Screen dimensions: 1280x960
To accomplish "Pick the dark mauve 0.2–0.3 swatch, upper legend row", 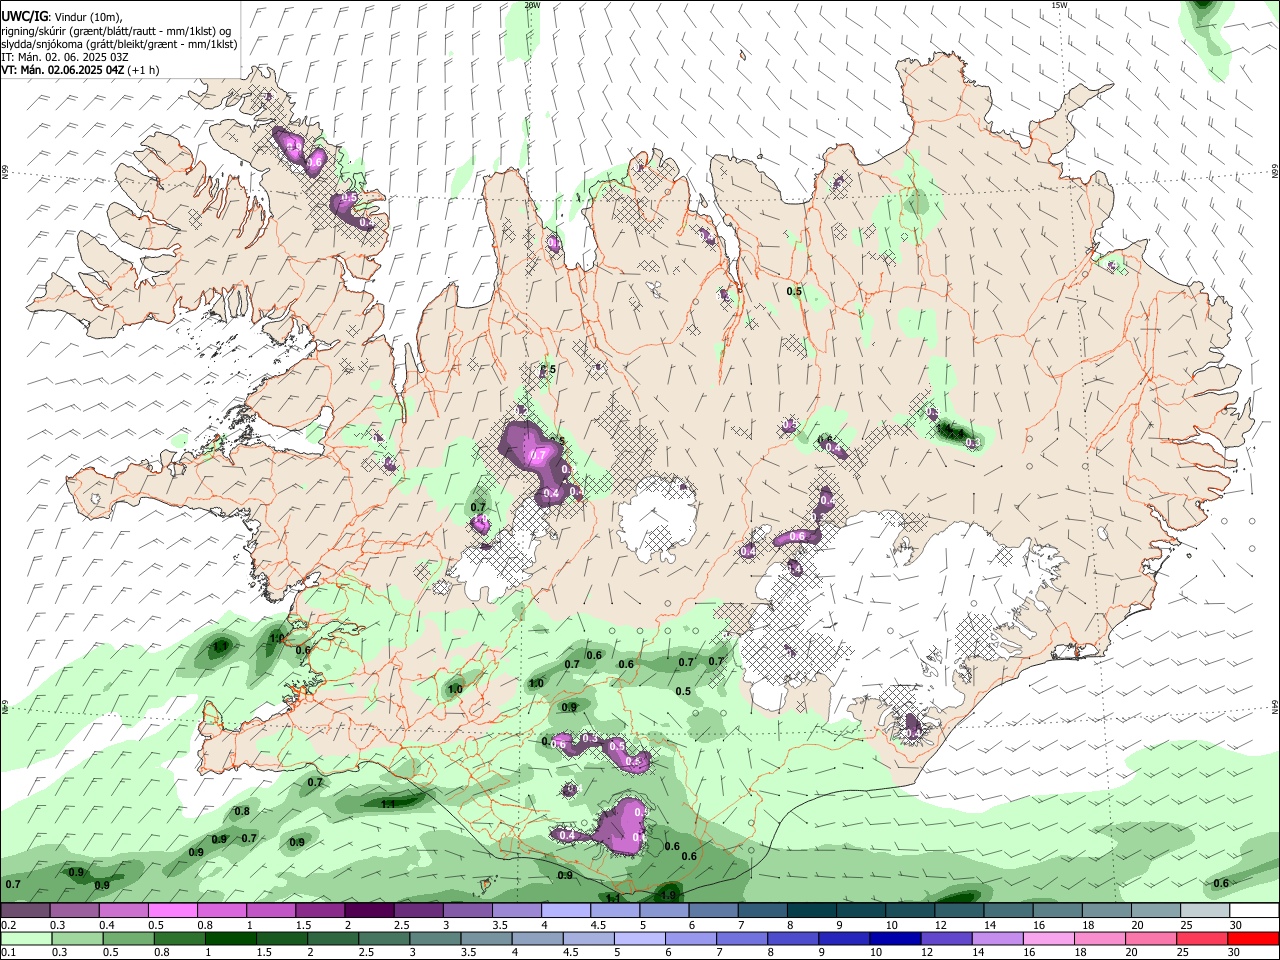I will [x=25, y=910].
